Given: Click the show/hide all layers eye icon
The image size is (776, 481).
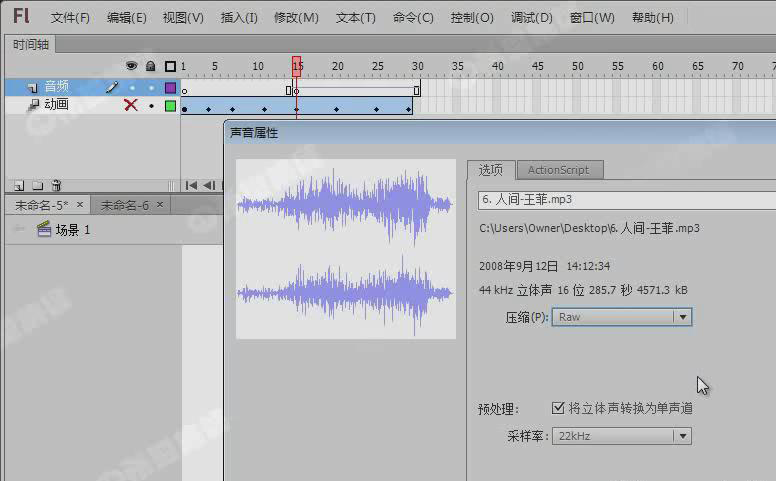Looking at the screenshot, I should click(131, 67).
